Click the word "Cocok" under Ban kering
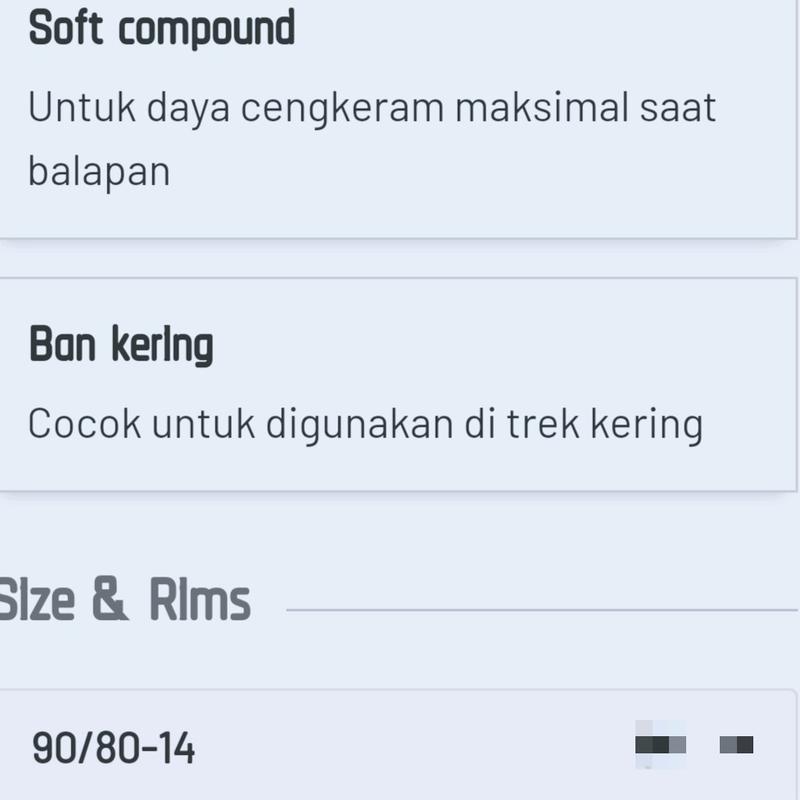This screenshot has width=800, height=800. pyautogui.click(x=84, y=424)
